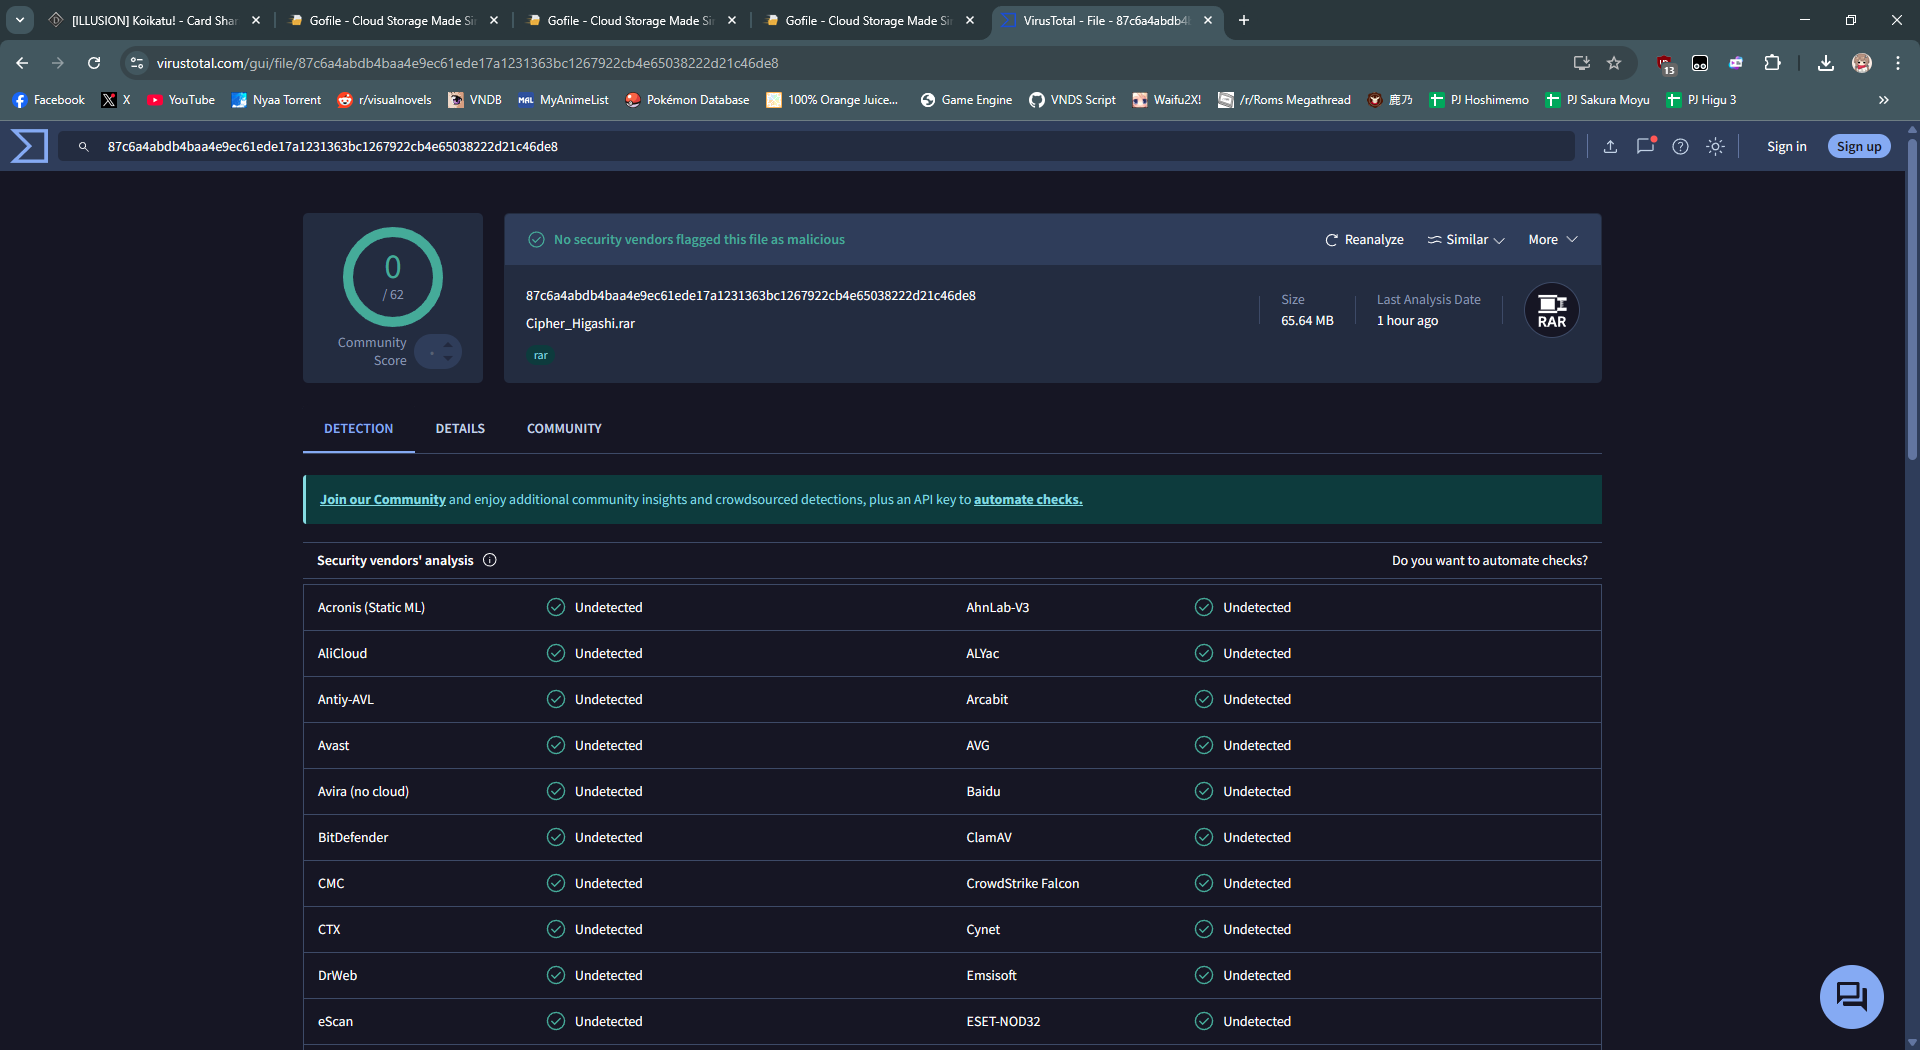Open the Game Engine bookmark

pyautogui.click(x=966, y=100)
